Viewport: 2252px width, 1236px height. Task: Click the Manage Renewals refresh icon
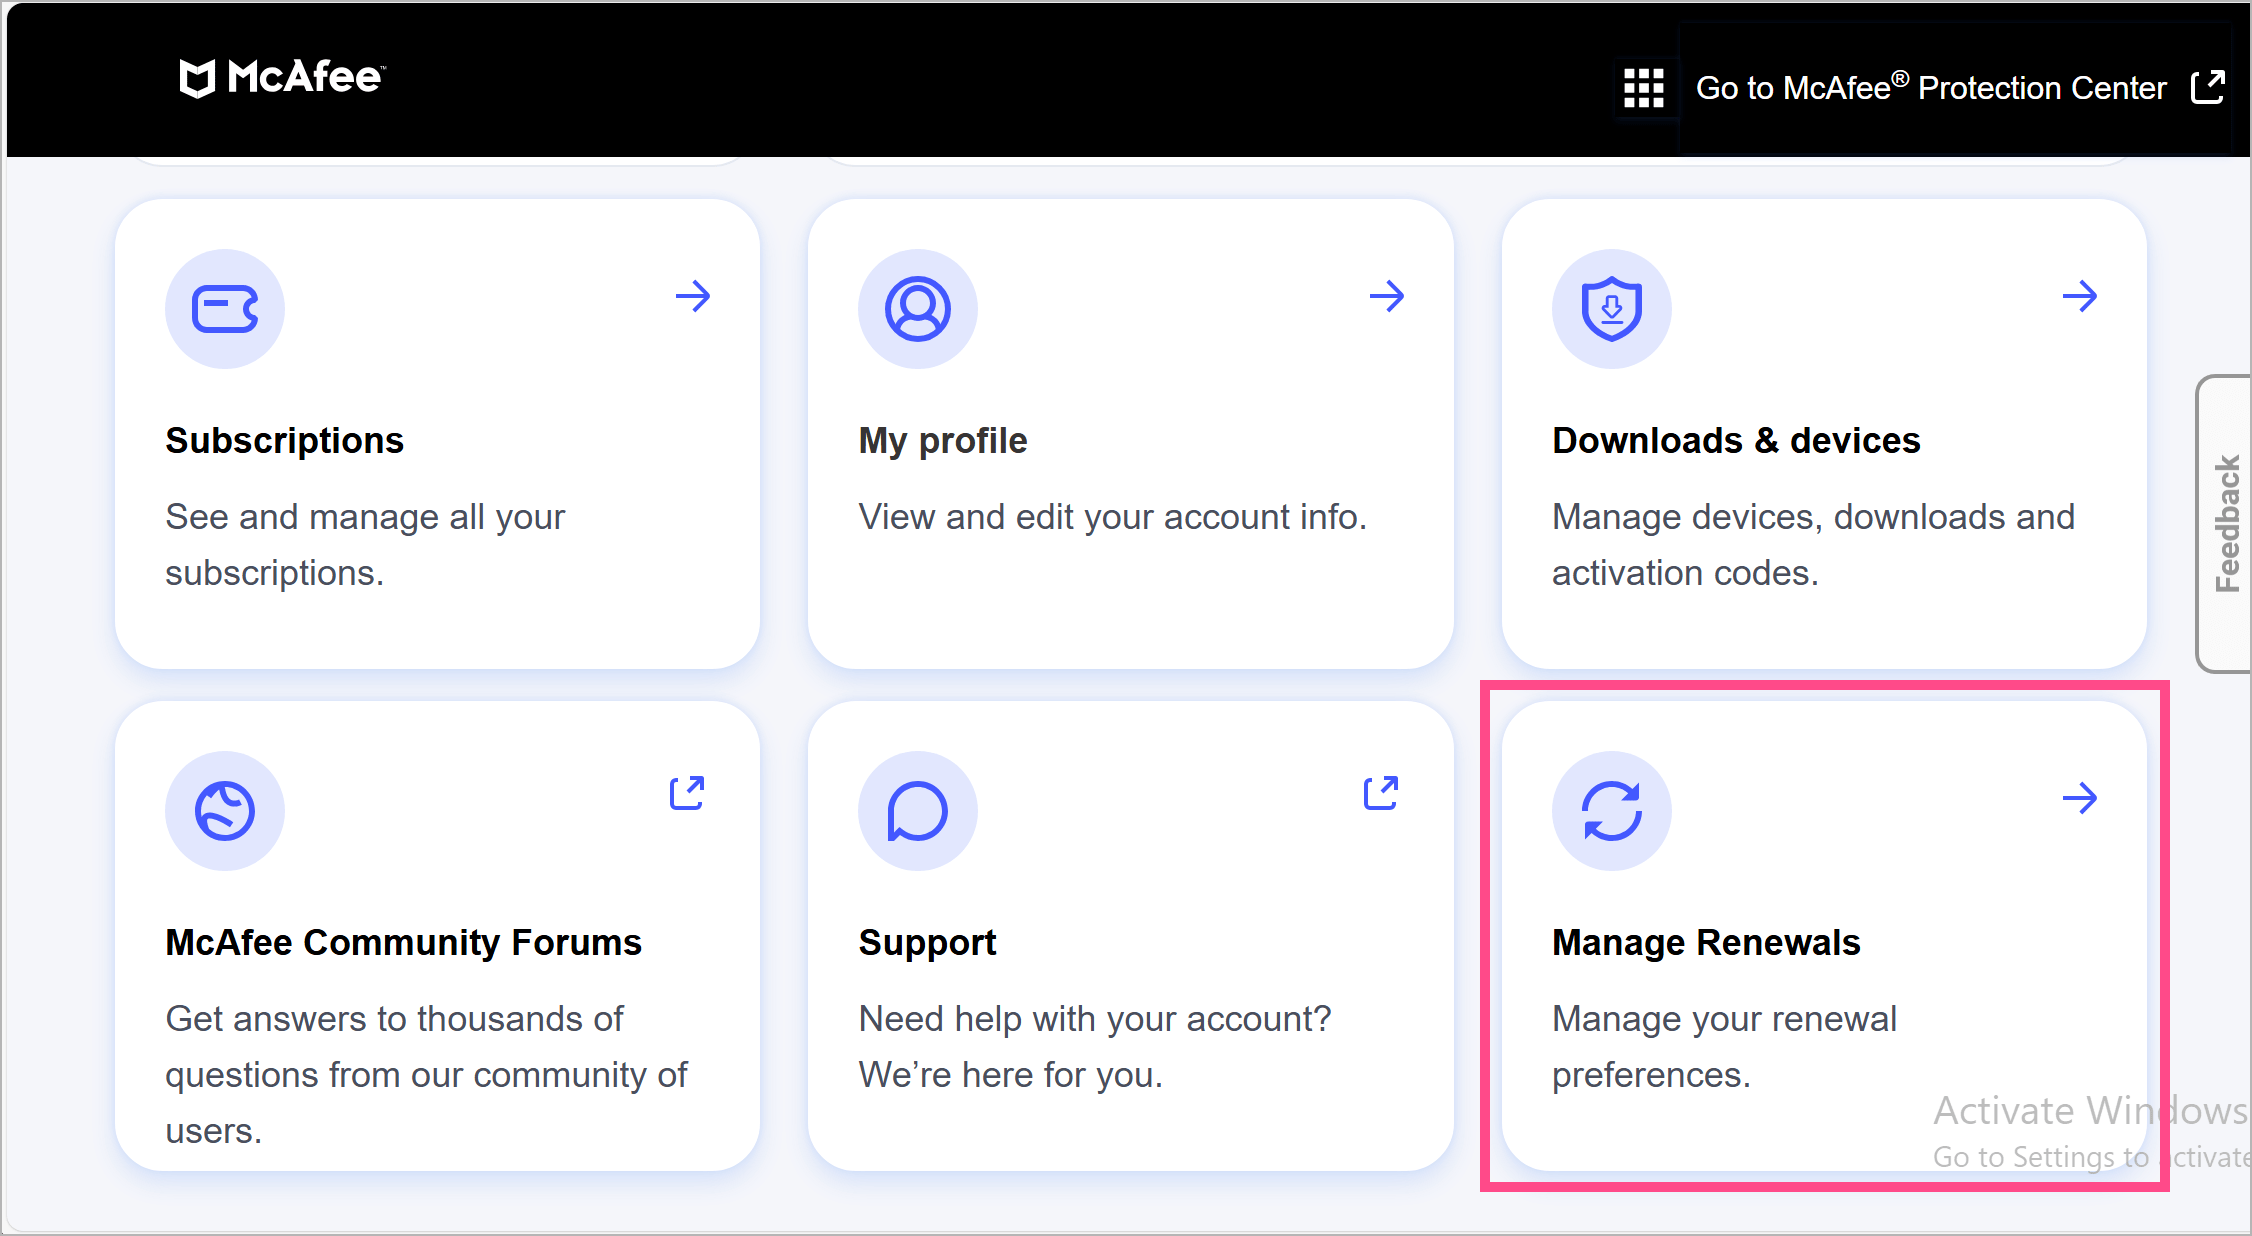(1611, 810)
